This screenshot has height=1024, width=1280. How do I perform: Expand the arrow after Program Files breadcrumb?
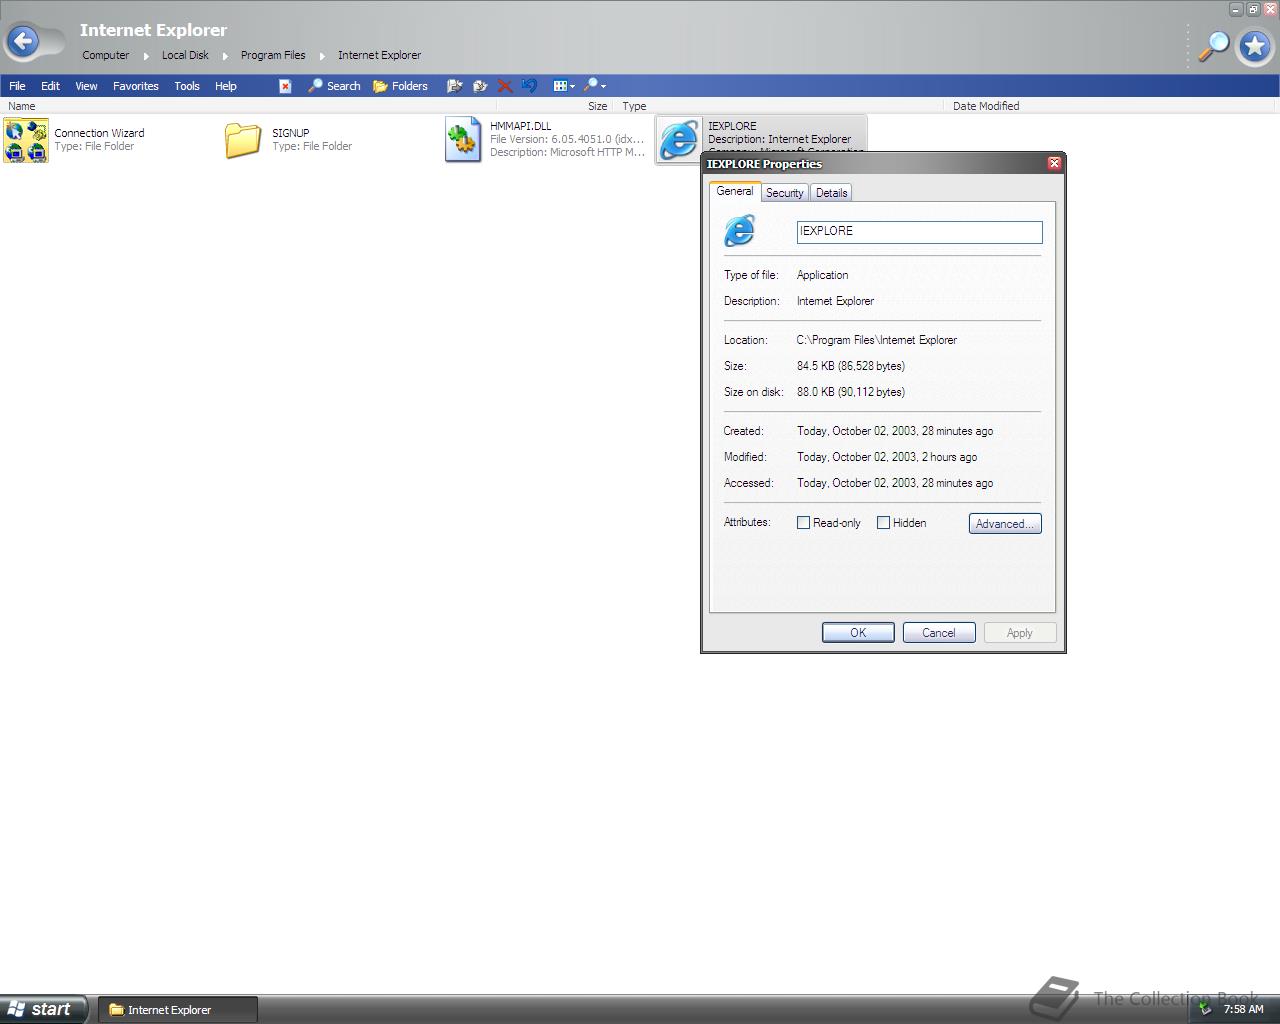click(322, 56)
